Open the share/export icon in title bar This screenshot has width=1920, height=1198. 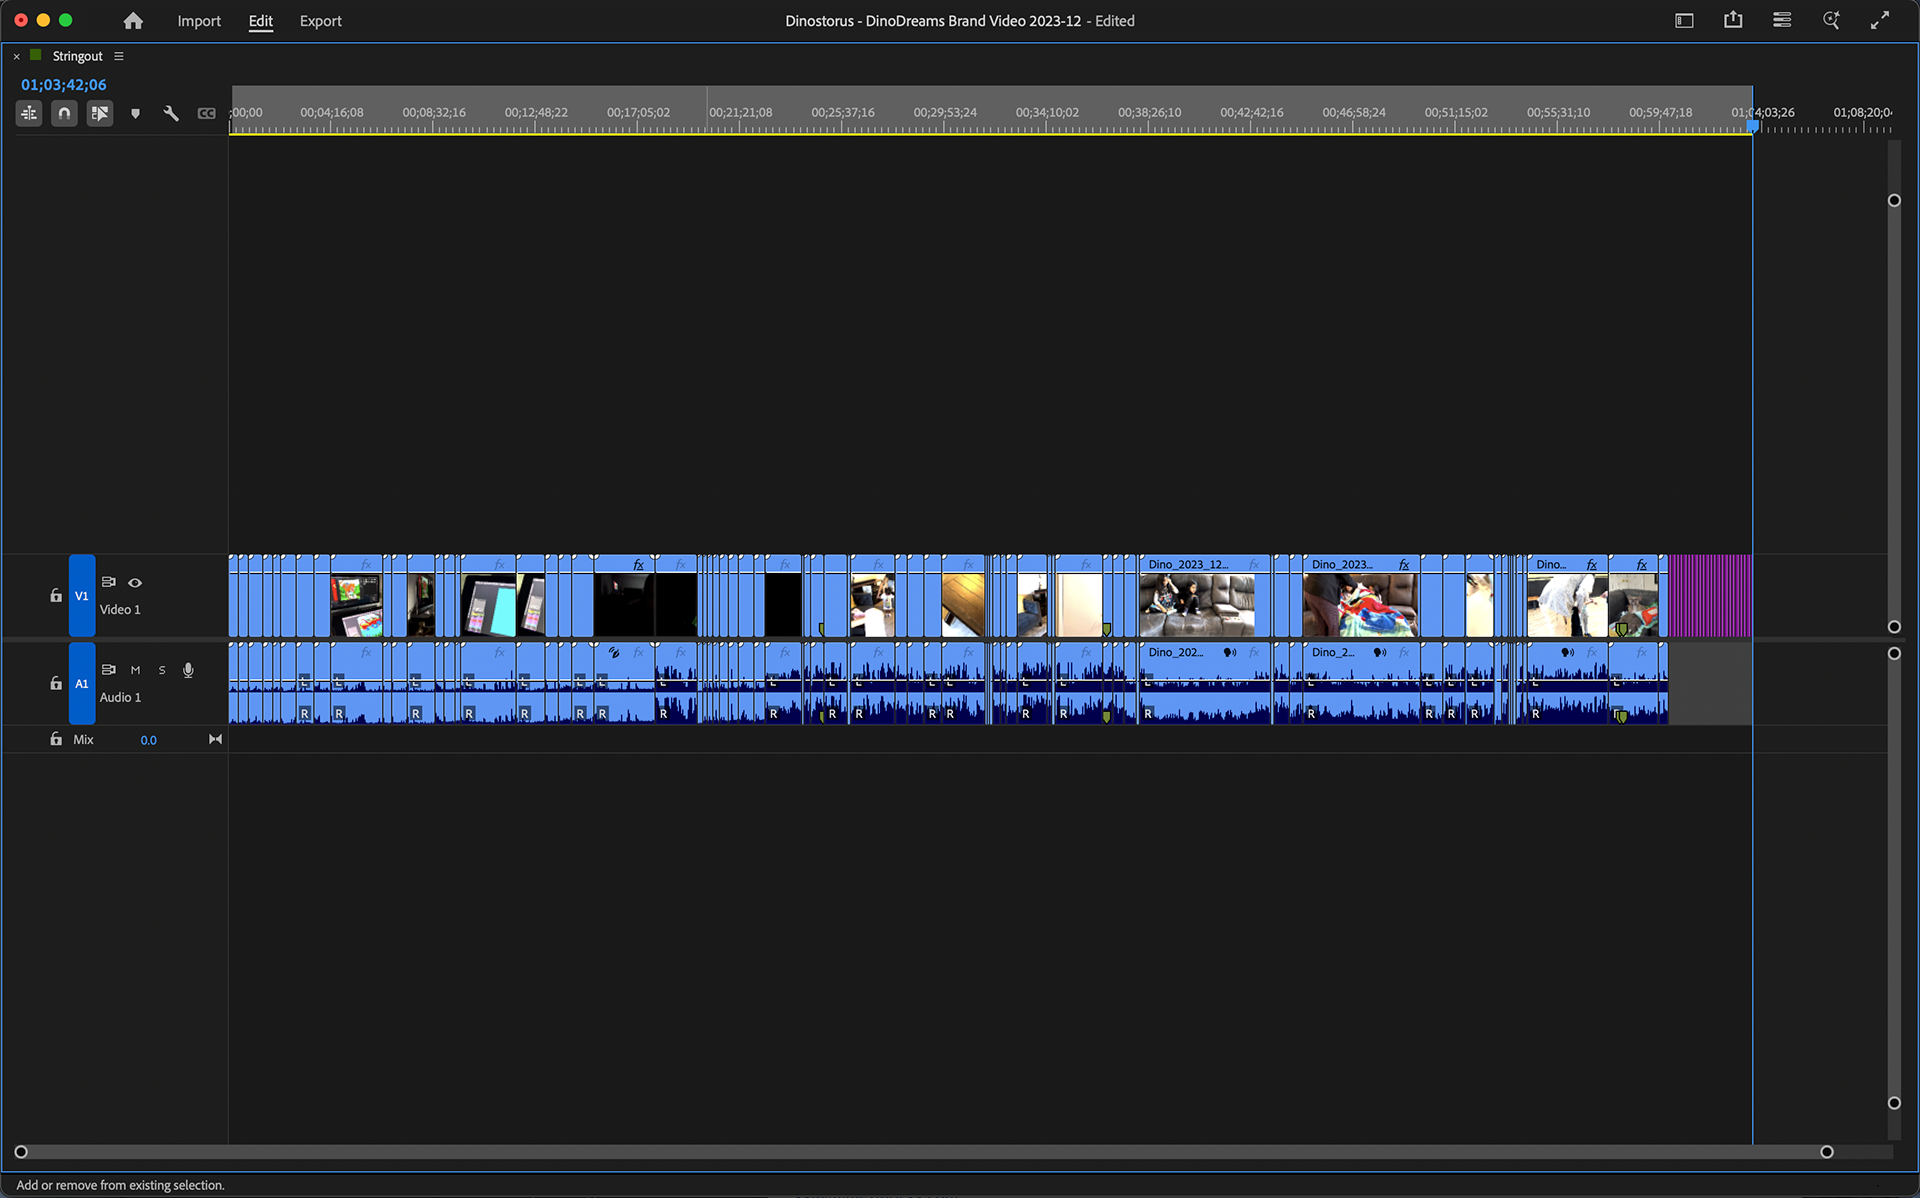point(1733,20)
